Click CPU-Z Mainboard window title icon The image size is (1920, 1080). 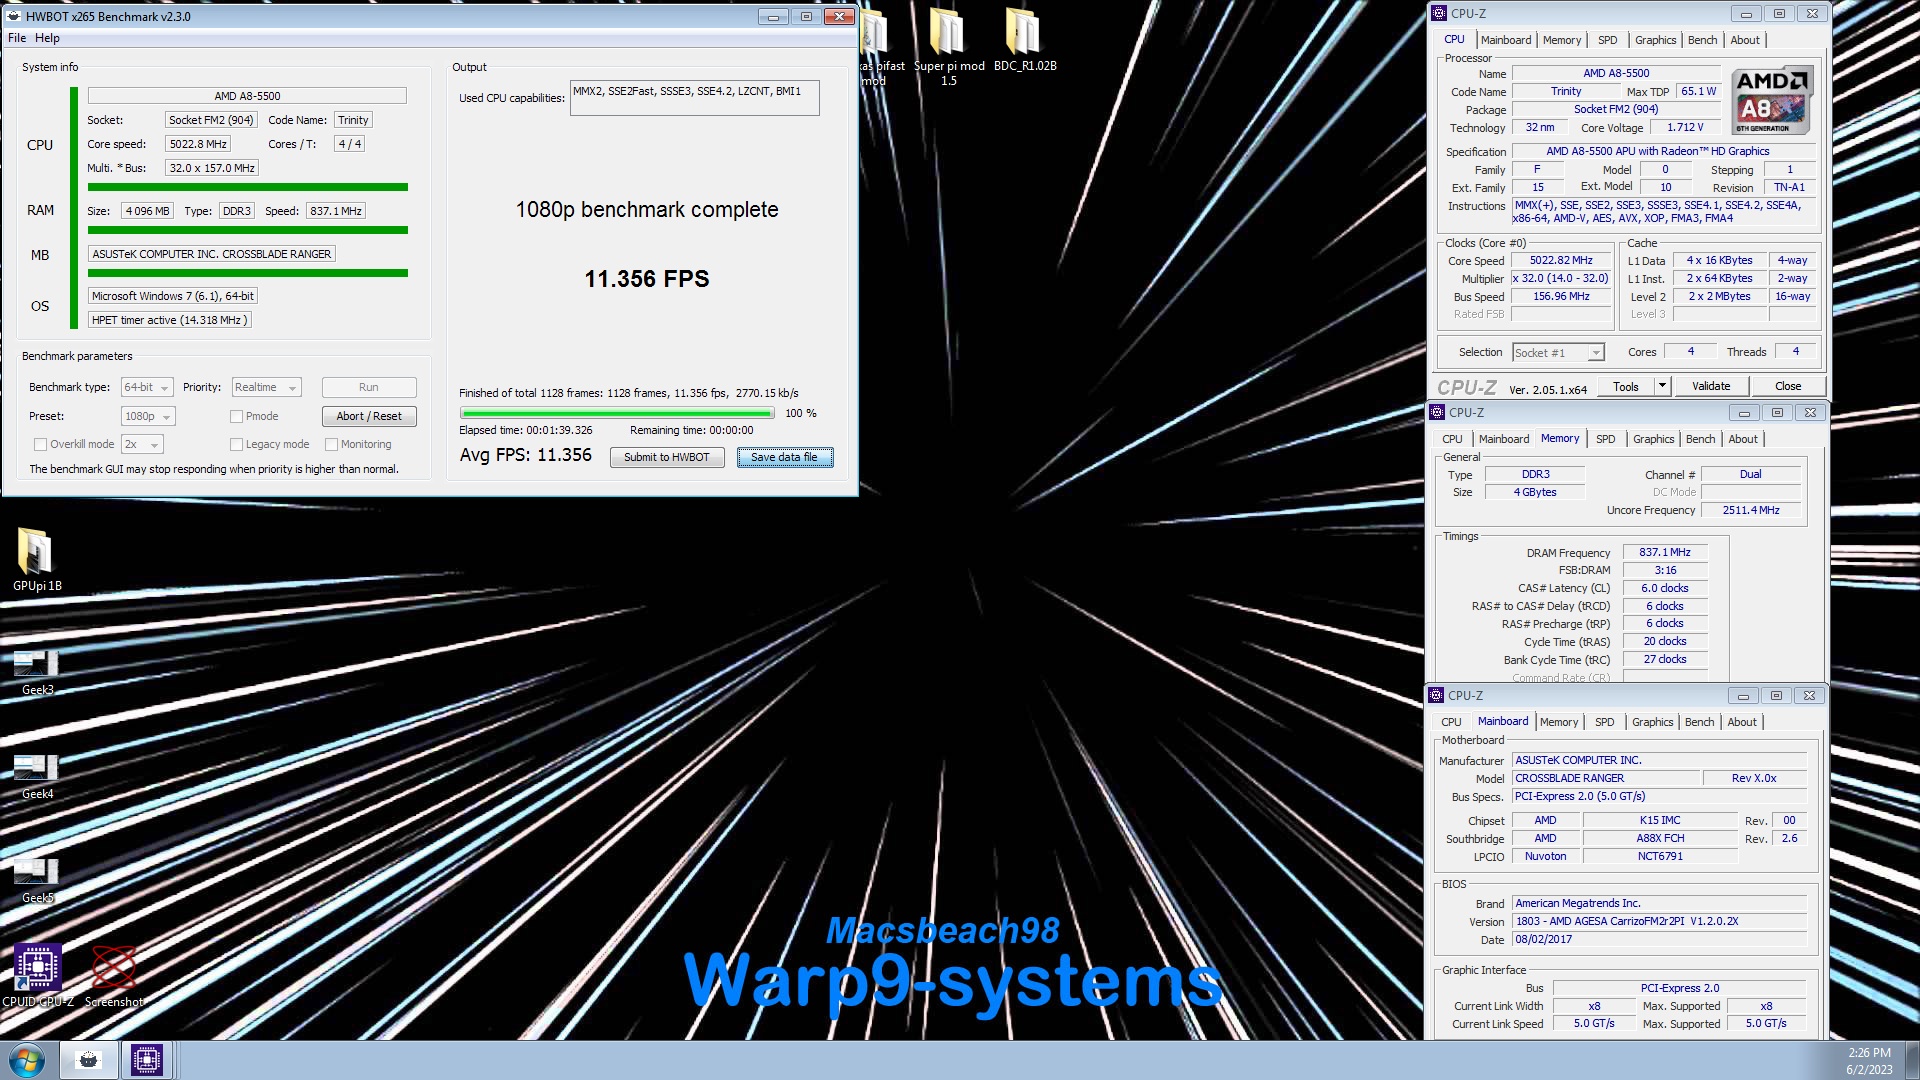click(x=1436, y=695)
